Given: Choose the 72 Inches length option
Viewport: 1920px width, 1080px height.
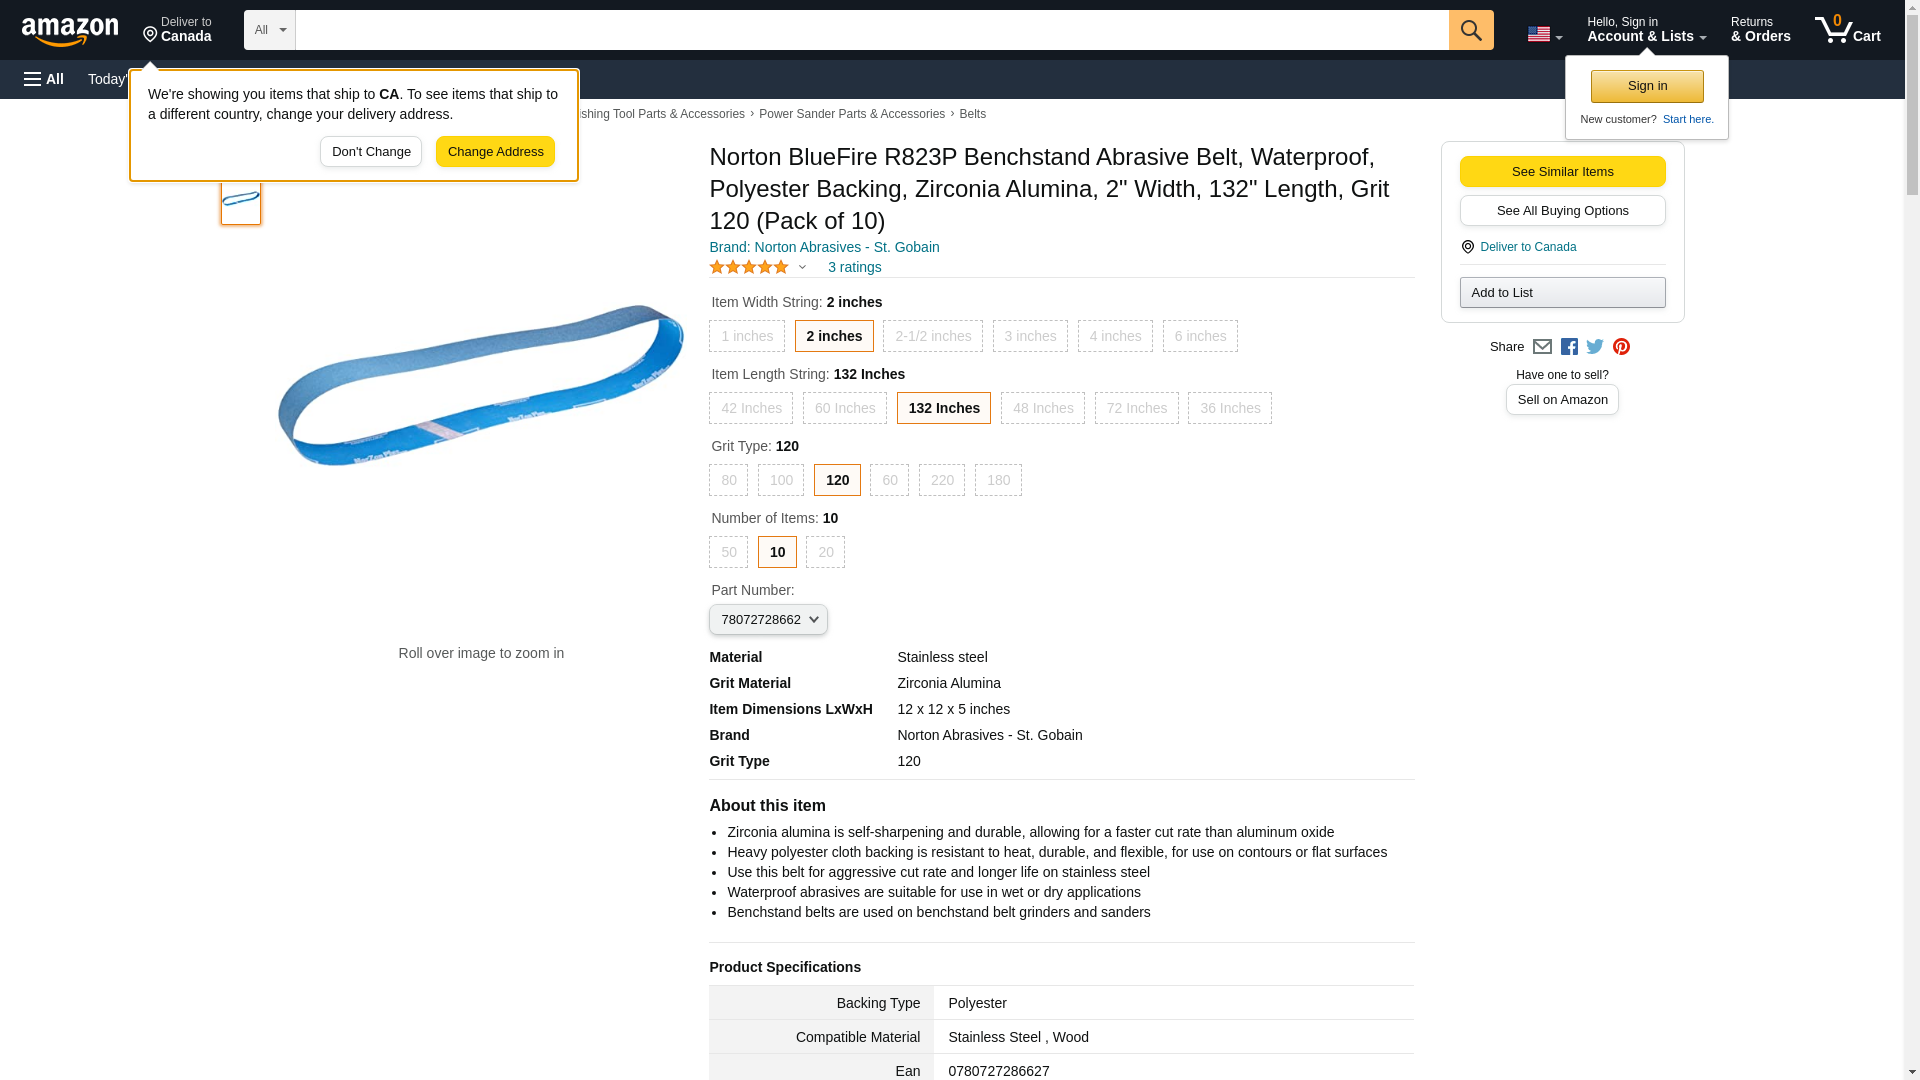Looking at the screenshot, I should click(x=1136, y=408).
